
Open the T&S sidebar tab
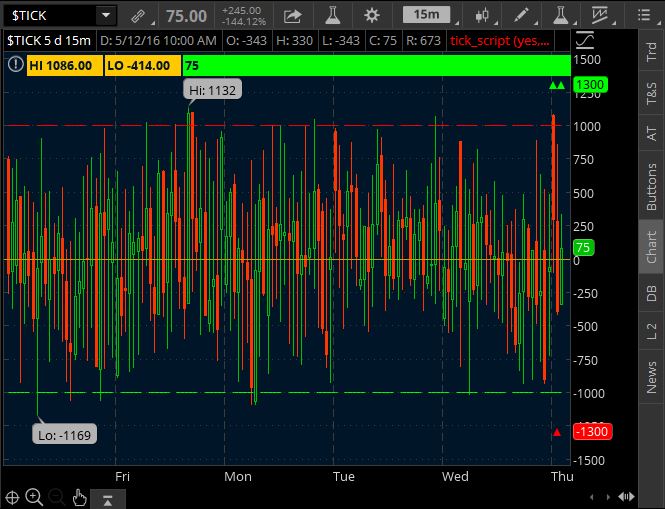pos(652,93)
